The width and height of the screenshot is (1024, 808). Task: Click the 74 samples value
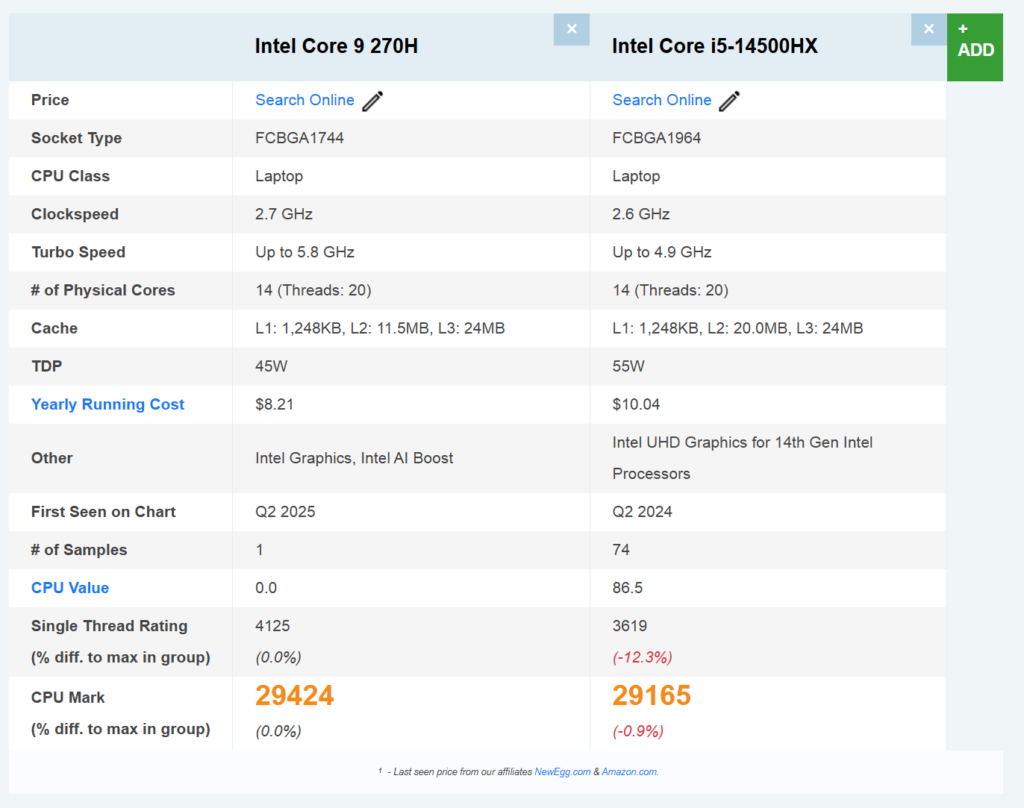[x=621, y=550]
